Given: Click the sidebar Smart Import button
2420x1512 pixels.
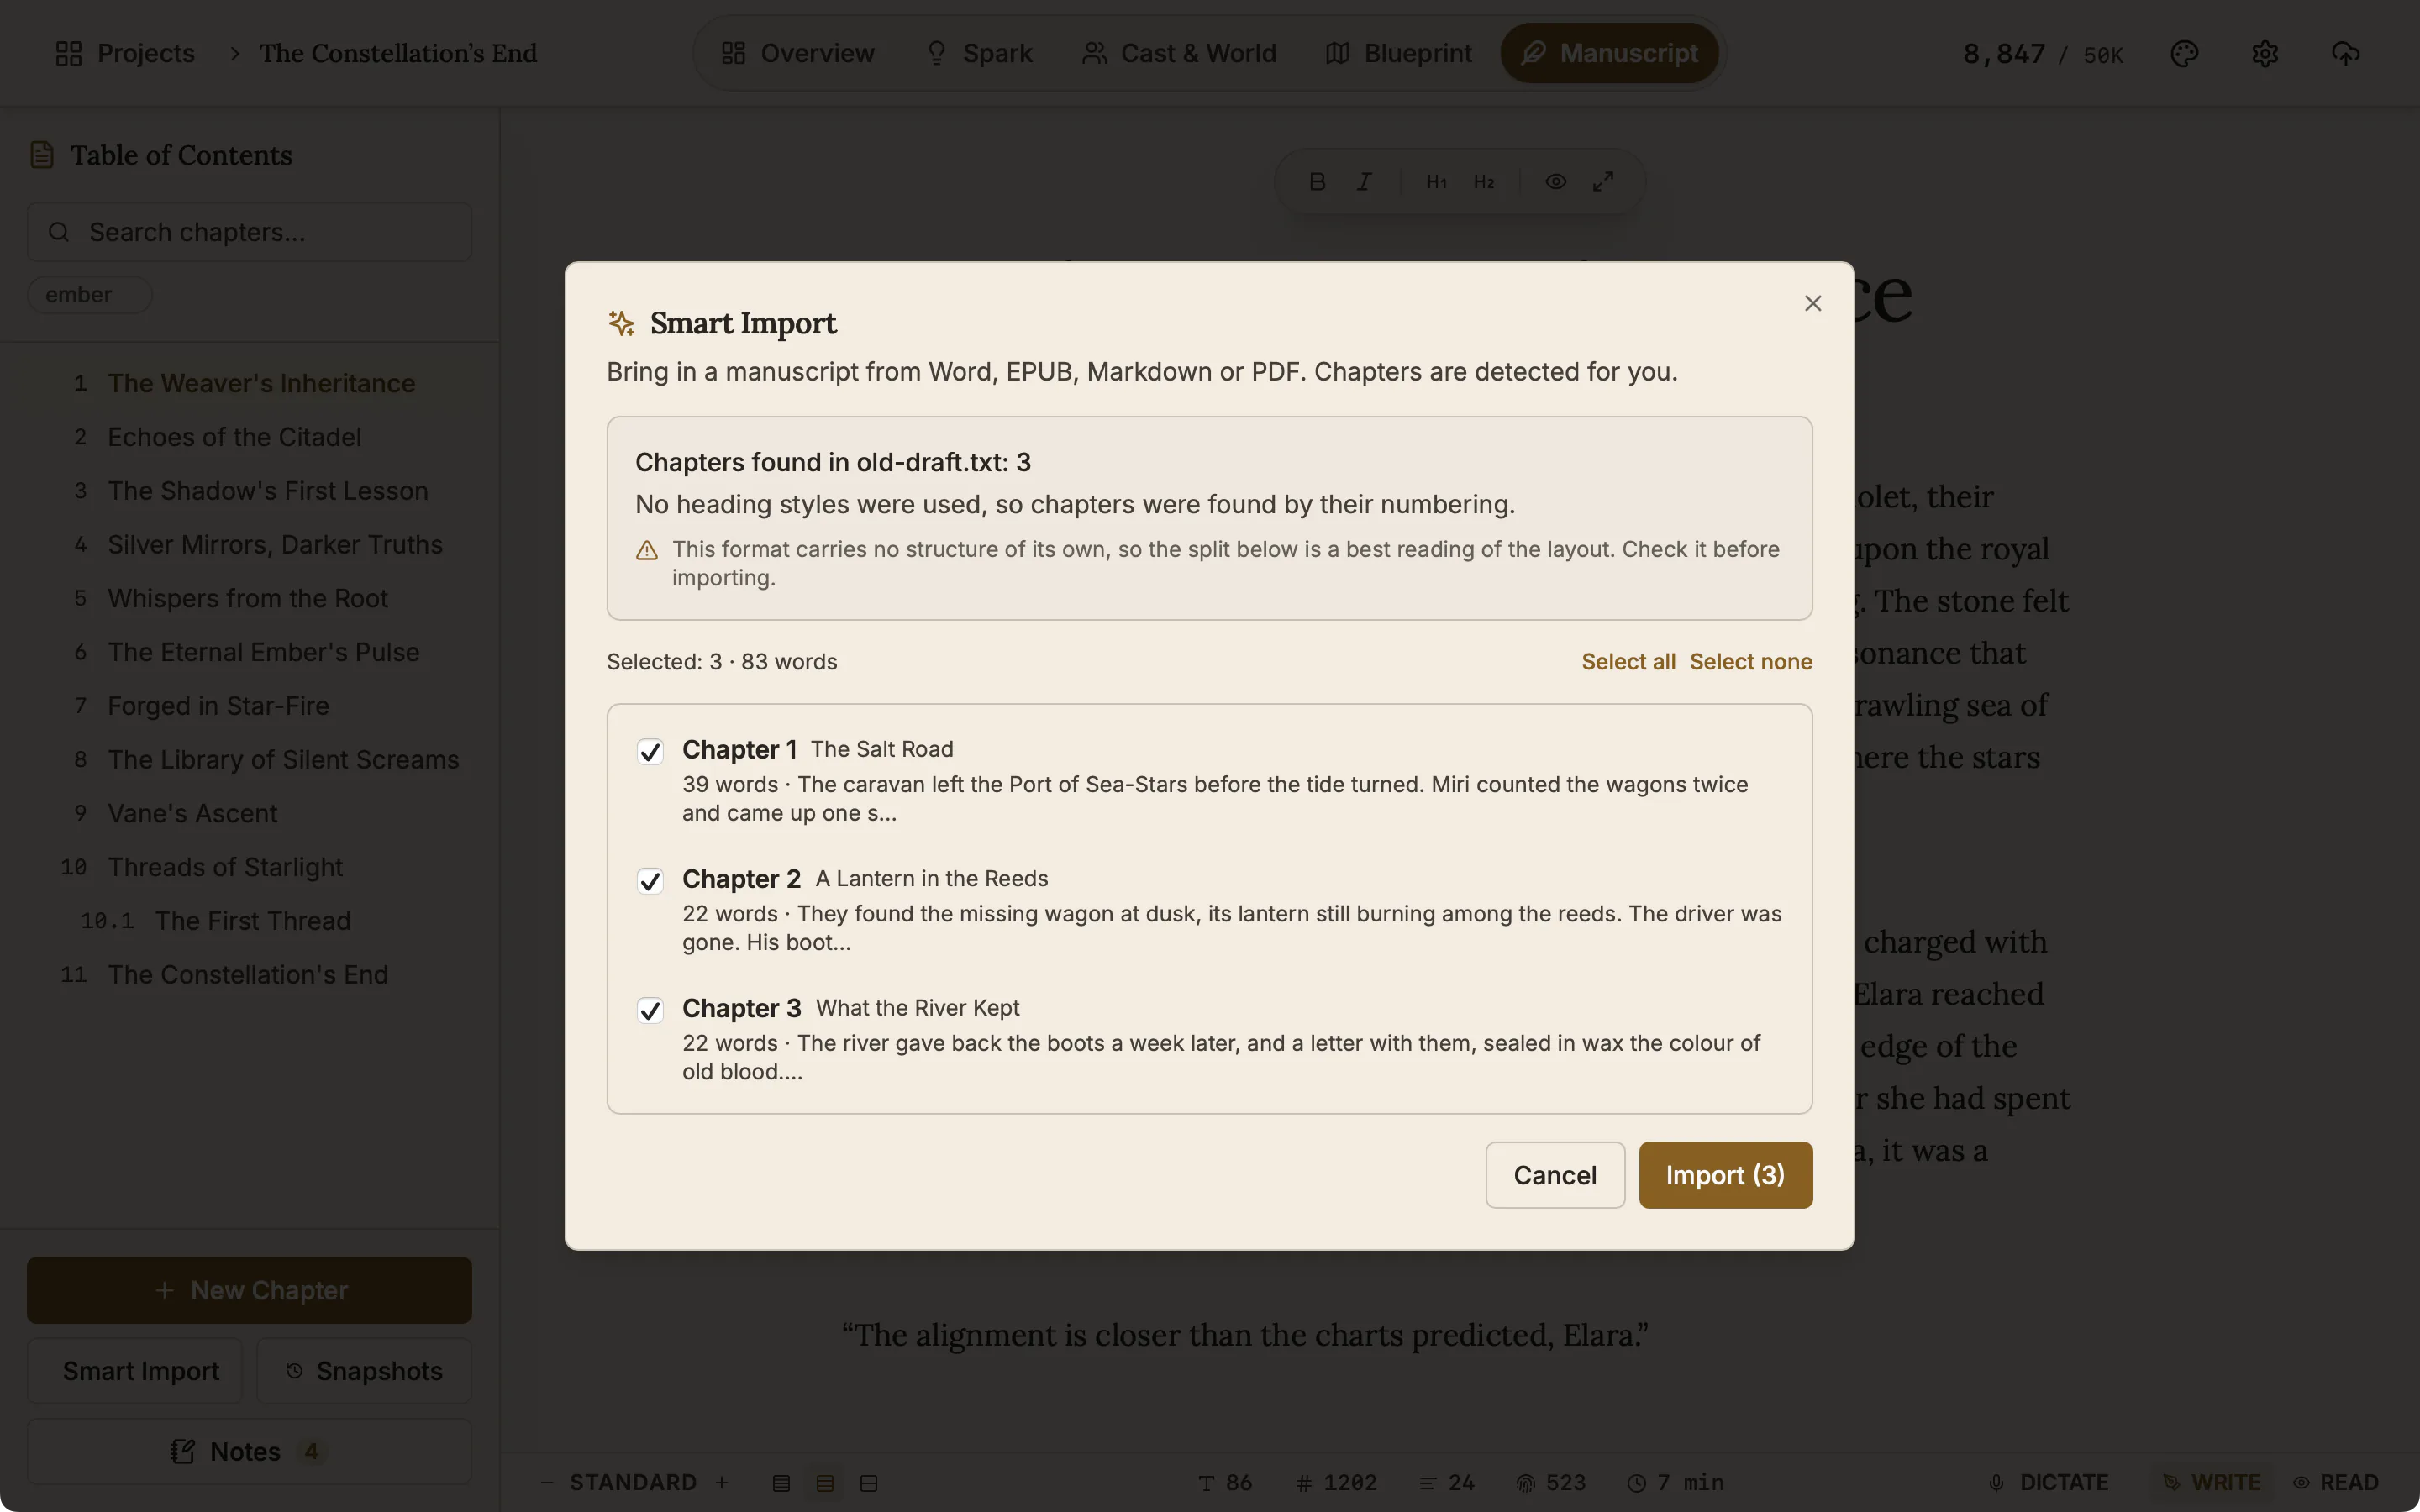Looking at the screenshot, I should 135,1371.
